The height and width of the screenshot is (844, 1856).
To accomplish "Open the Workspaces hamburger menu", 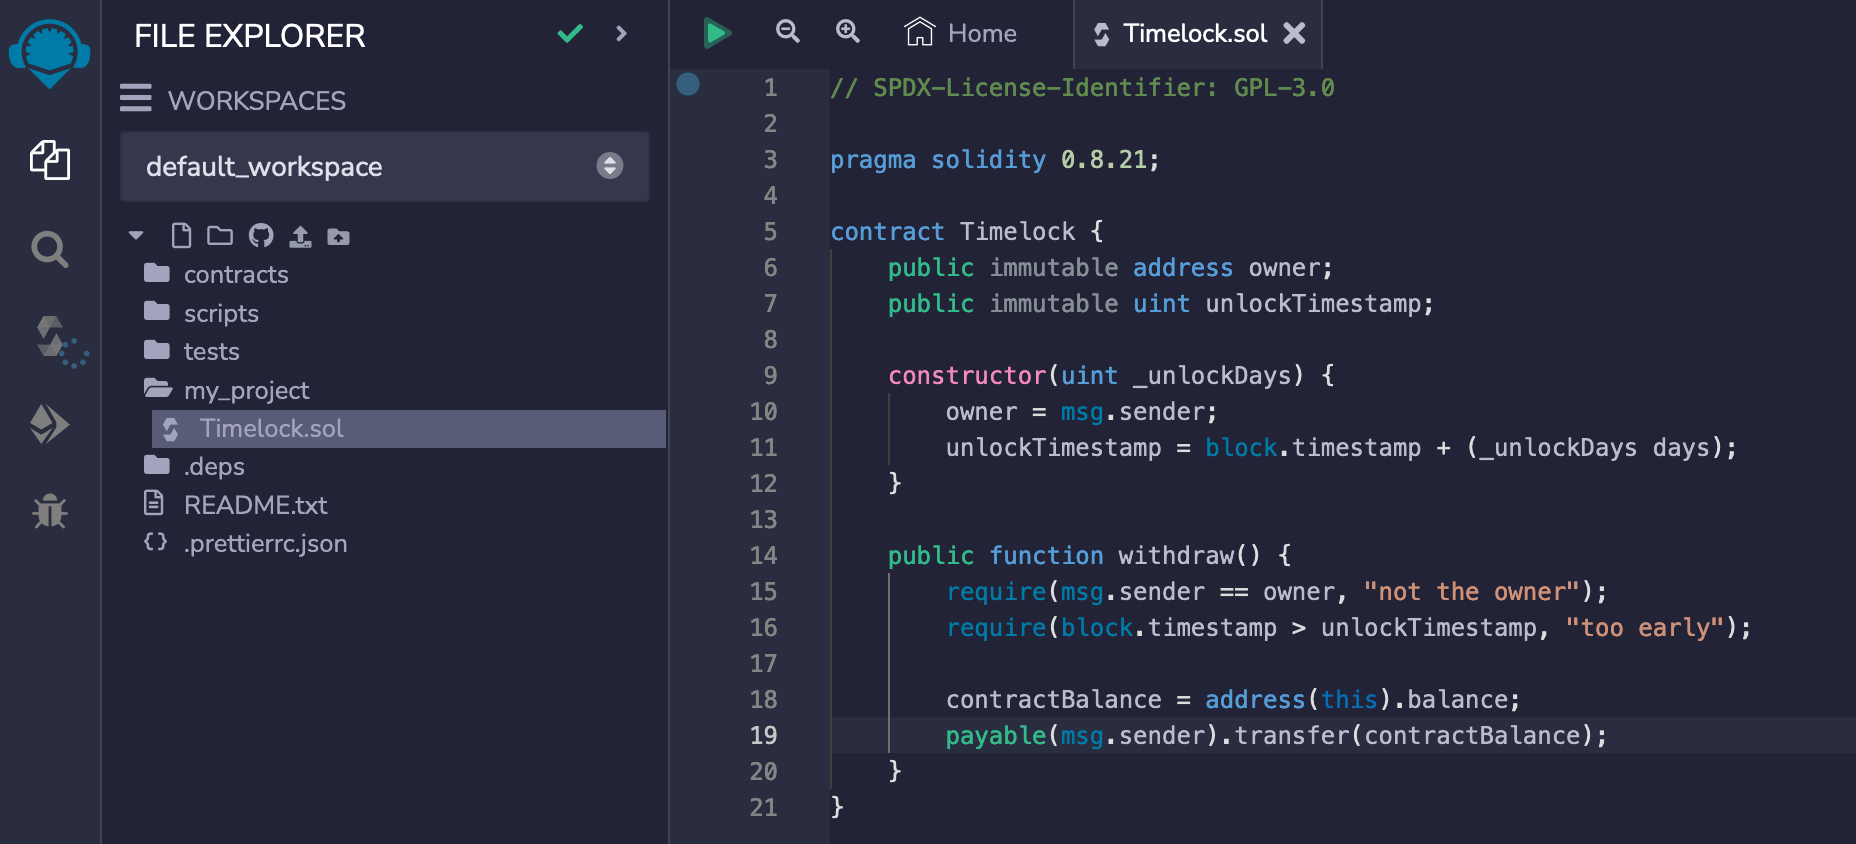I will point(136,99).
